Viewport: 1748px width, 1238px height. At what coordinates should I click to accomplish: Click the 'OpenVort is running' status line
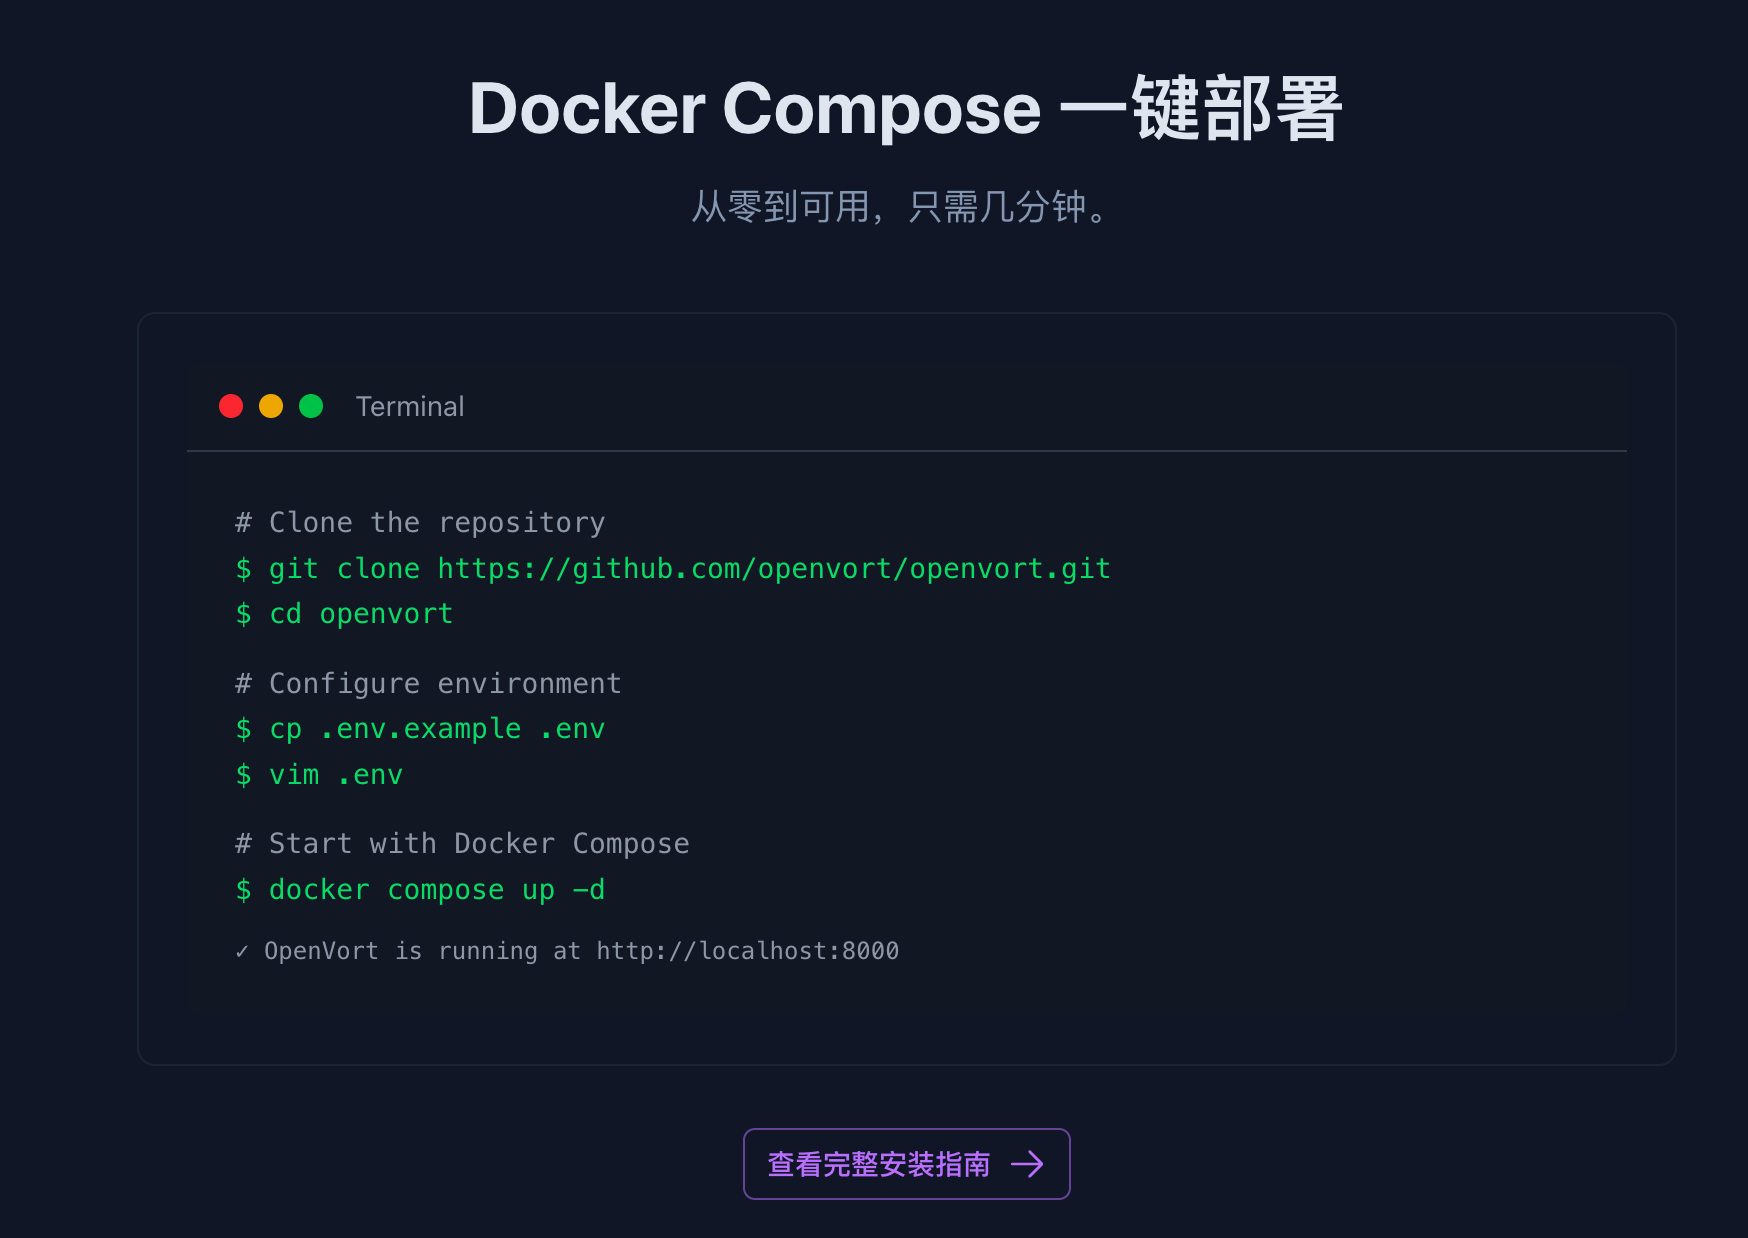point(567,951)
